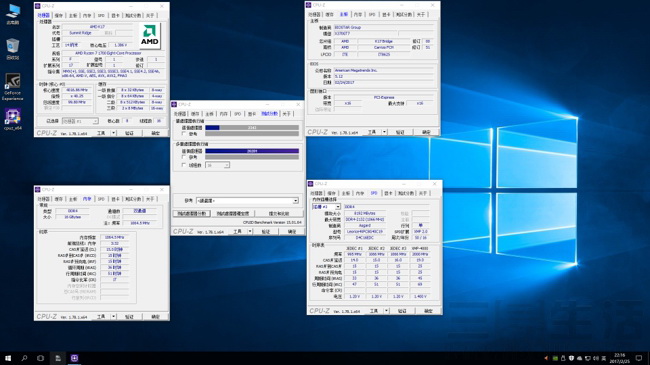Open the network tray icon
The height and width of the screenshot is (365, 650).
(588, 358)
